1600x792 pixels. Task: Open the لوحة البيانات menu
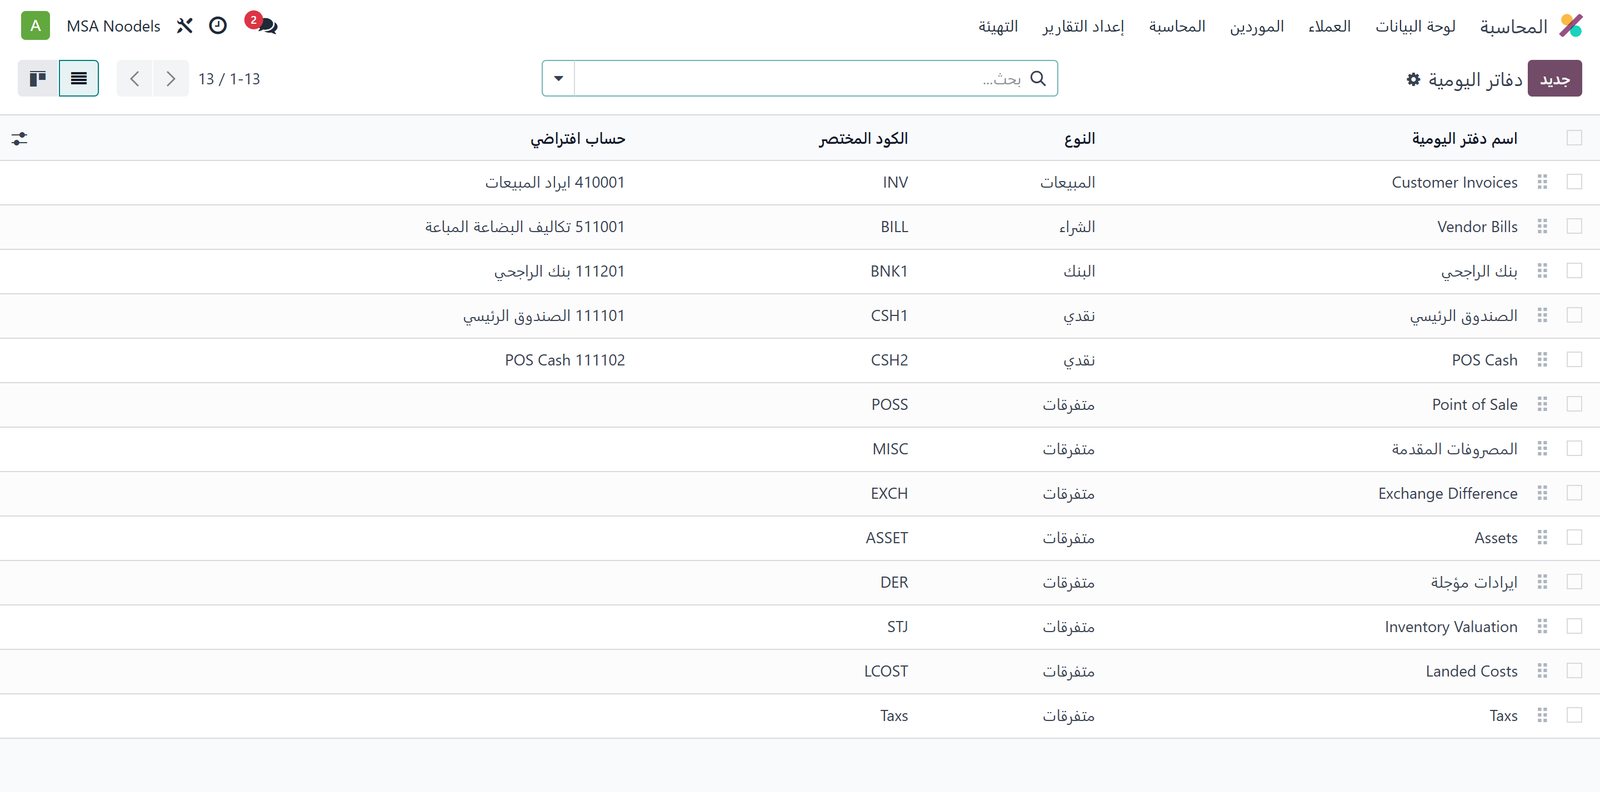(1415, 26)
